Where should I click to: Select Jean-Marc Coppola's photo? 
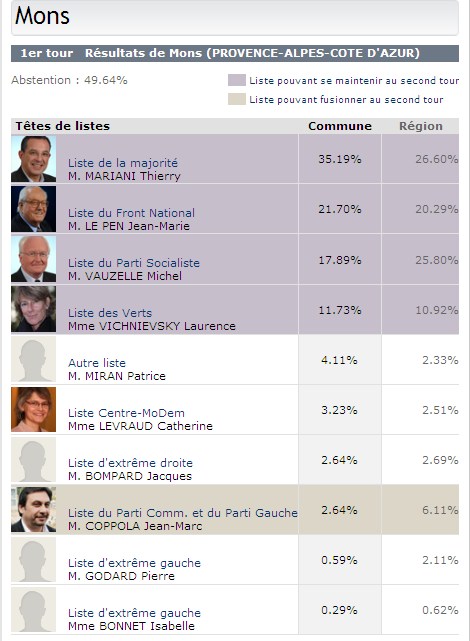click(34, 509)
